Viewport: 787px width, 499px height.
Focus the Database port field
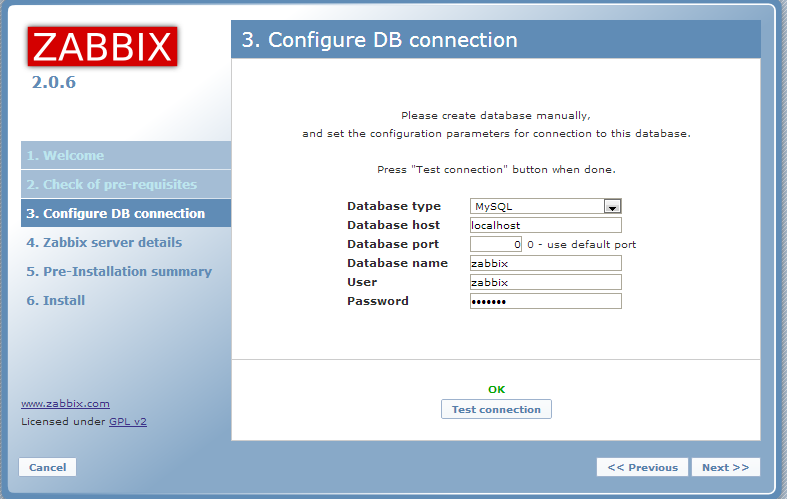496,244
